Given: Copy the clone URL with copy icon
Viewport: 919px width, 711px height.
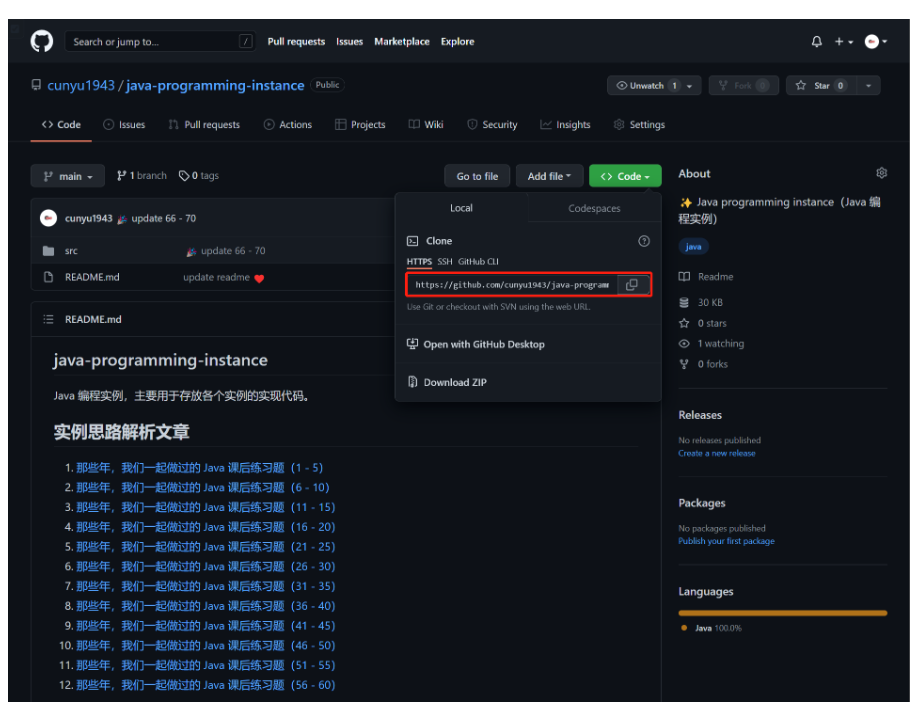Looking at the screenshot, I should [632, 285].
